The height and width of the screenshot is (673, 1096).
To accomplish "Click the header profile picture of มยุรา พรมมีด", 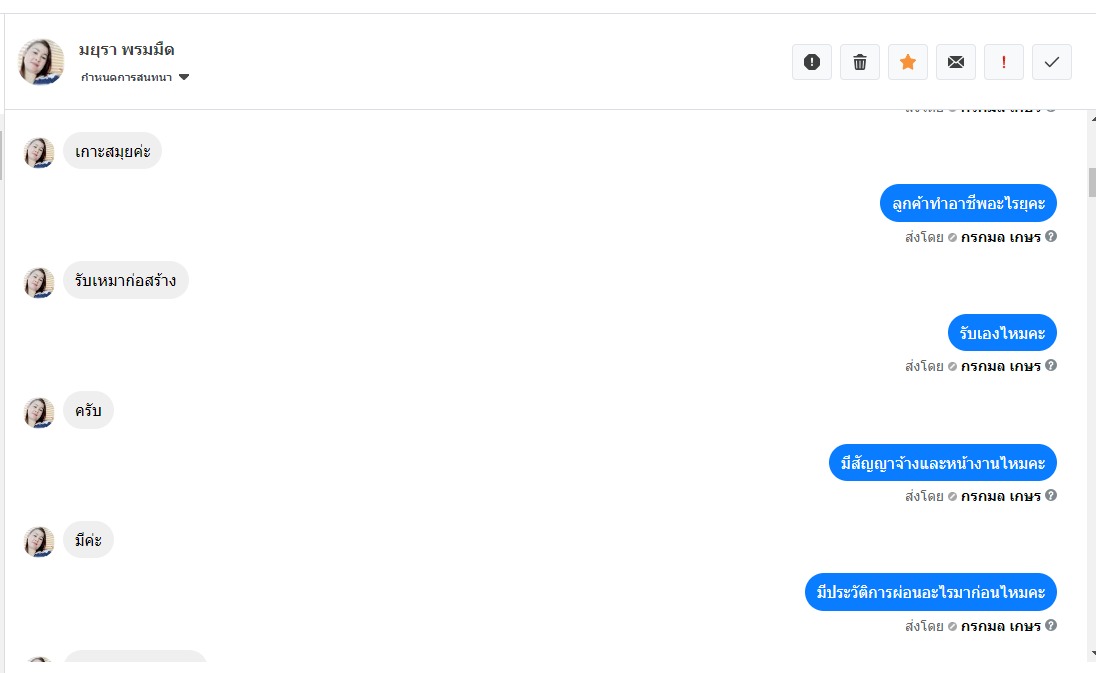I will point(42,62).
